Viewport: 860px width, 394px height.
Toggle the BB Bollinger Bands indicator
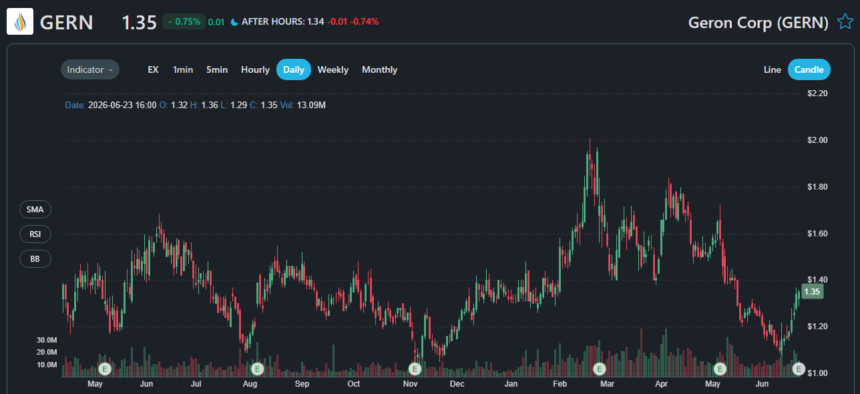point(35,259)
